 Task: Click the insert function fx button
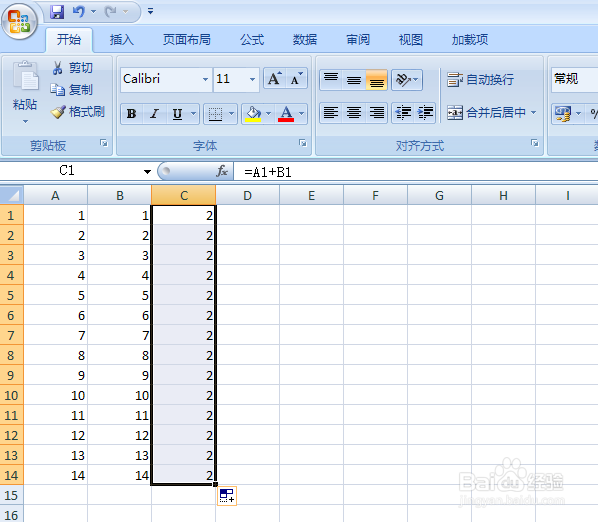click(x=222, y=171)
